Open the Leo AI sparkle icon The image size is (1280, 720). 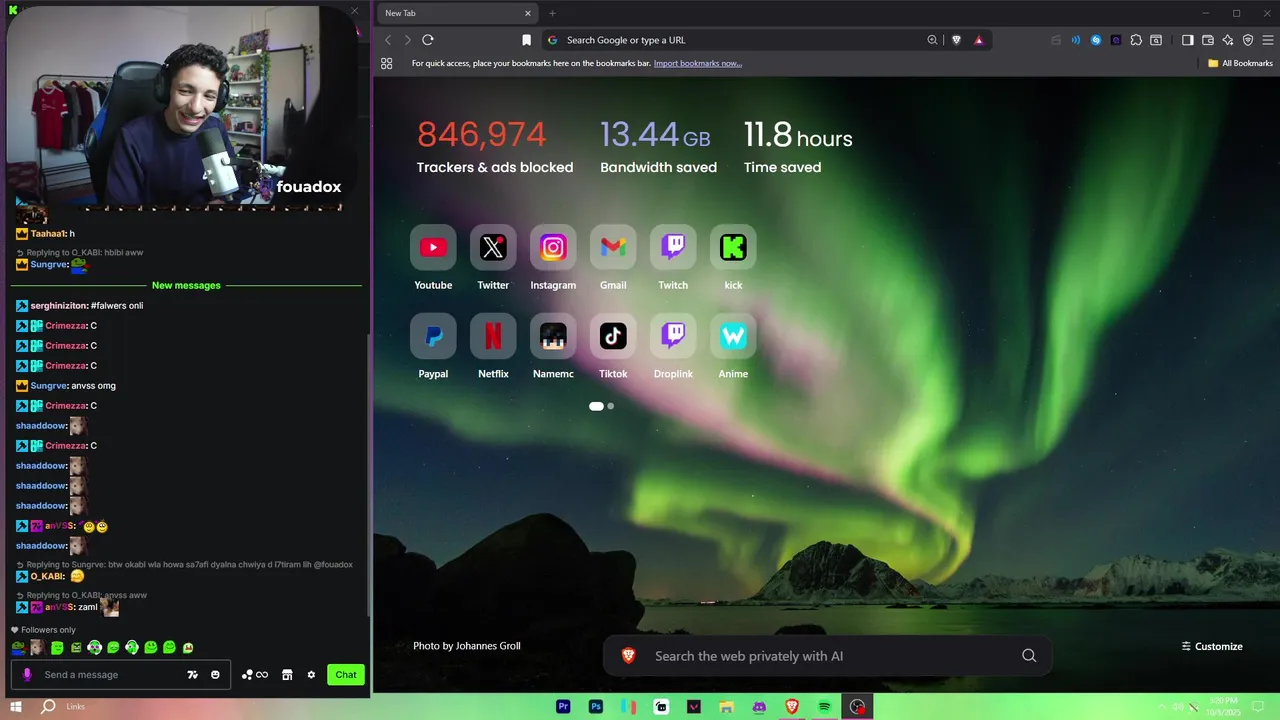(1227, 40)
